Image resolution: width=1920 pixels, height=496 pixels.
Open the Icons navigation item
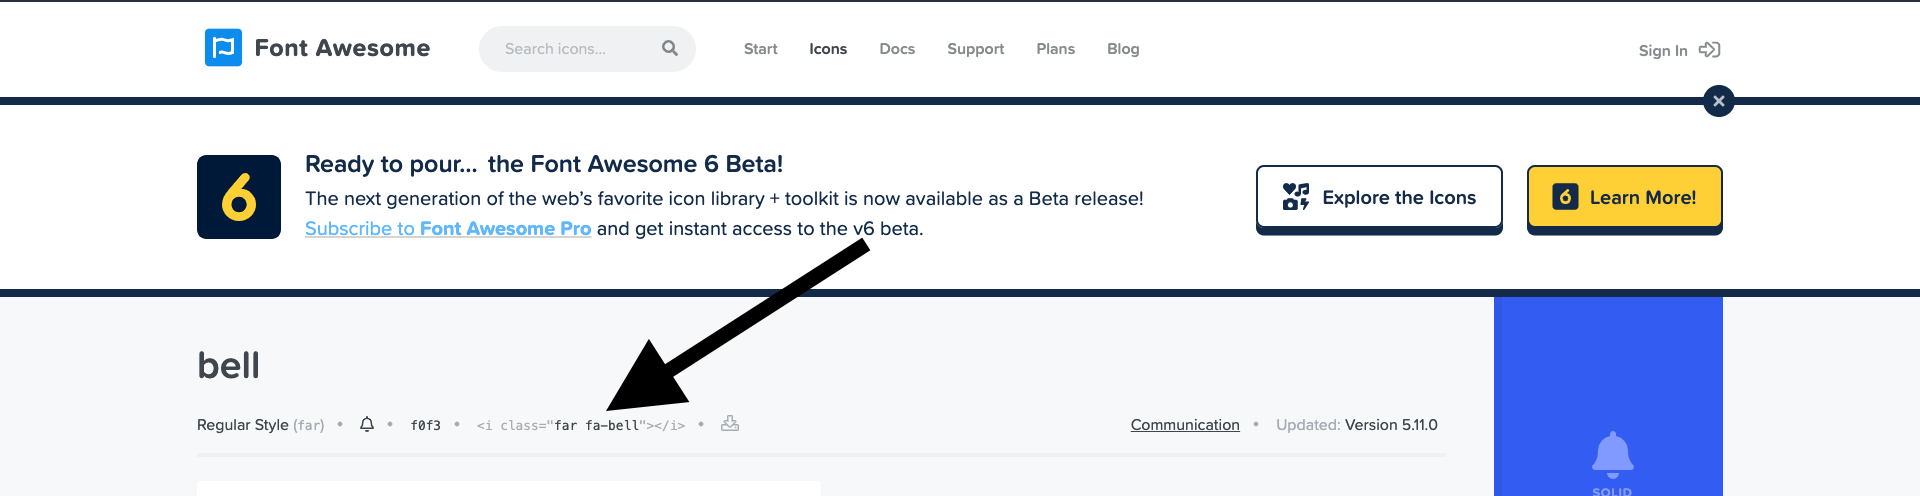tap(828, 49)
